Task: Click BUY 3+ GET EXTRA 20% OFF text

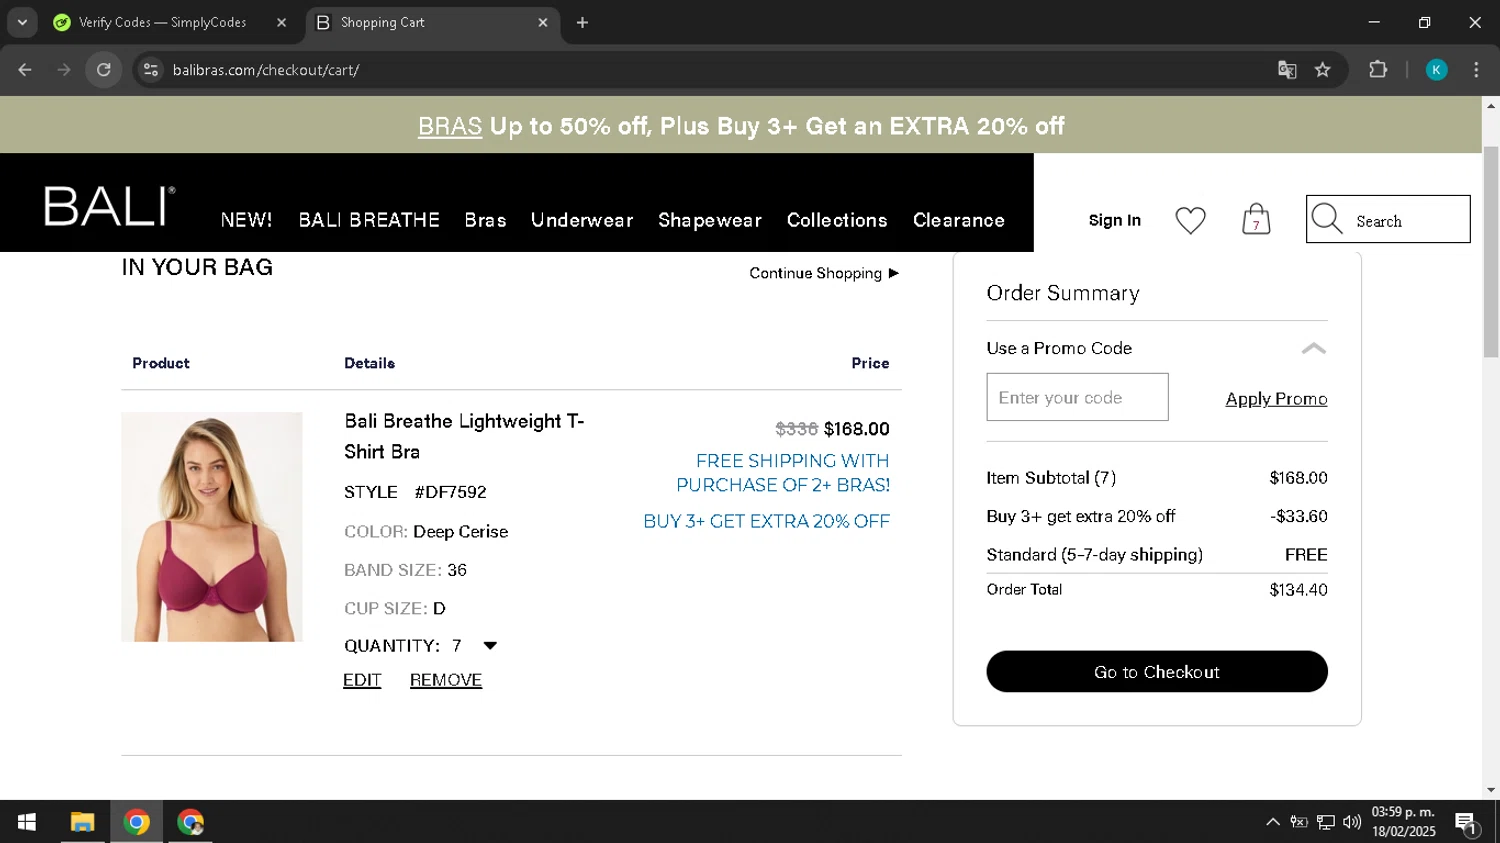Action: click(766, 521)
